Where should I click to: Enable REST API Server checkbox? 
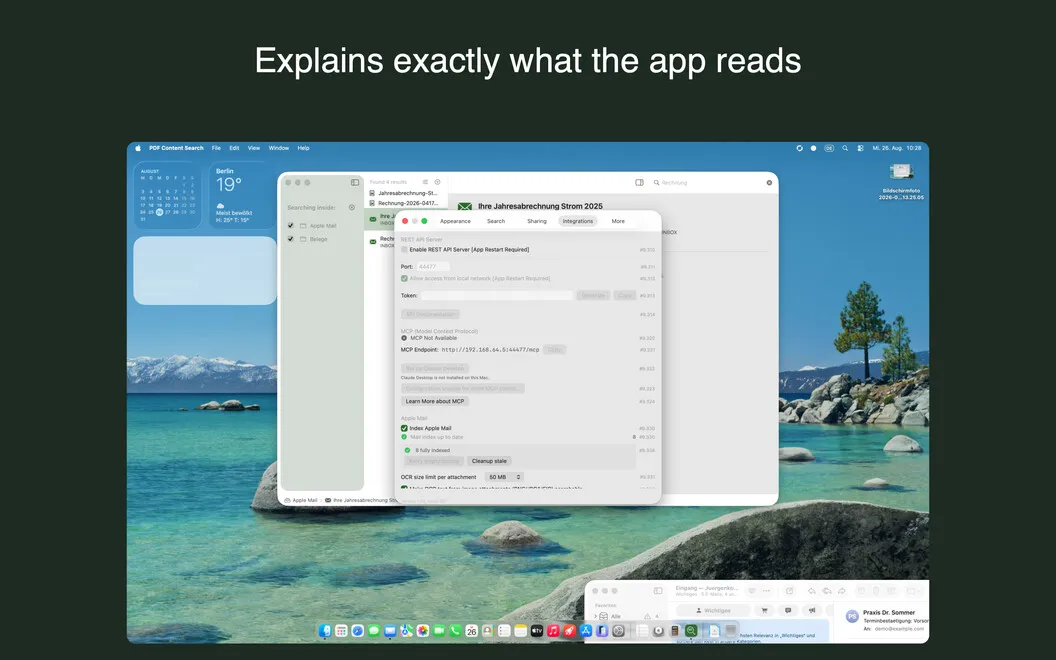(404, 250)
